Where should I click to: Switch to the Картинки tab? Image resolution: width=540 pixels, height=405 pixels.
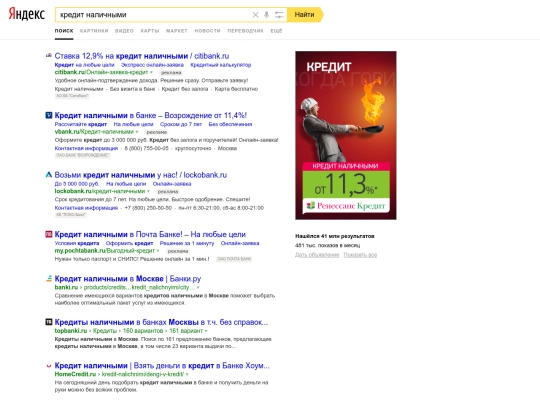[x=94, y=31]
